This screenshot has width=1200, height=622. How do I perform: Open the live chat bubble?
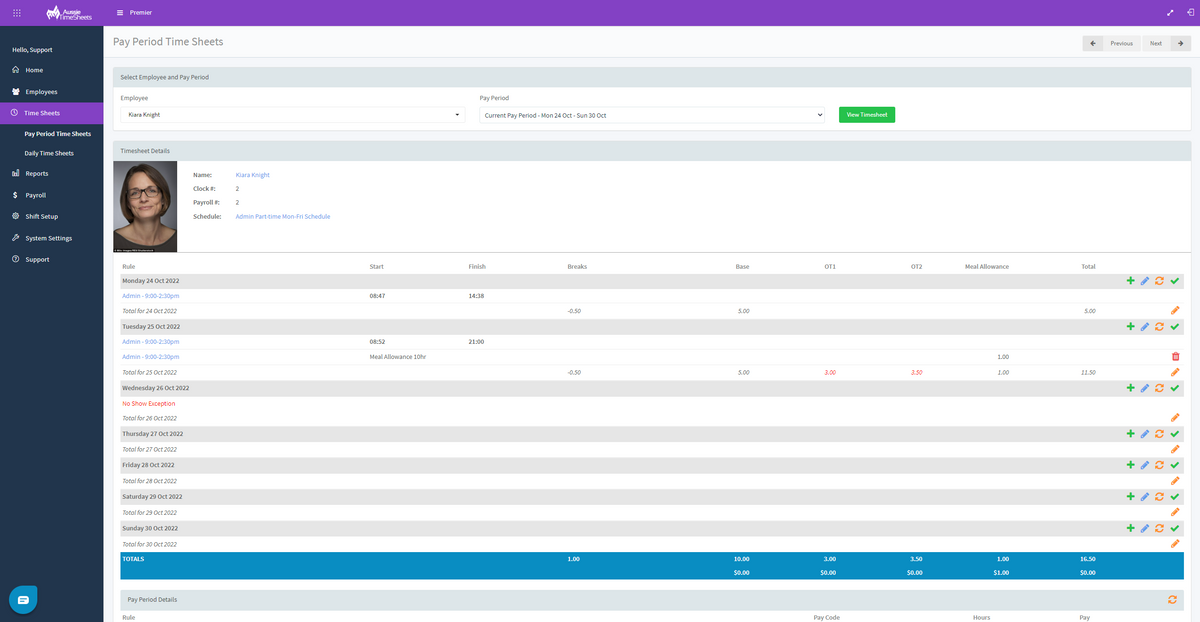[x=23, y=599]
